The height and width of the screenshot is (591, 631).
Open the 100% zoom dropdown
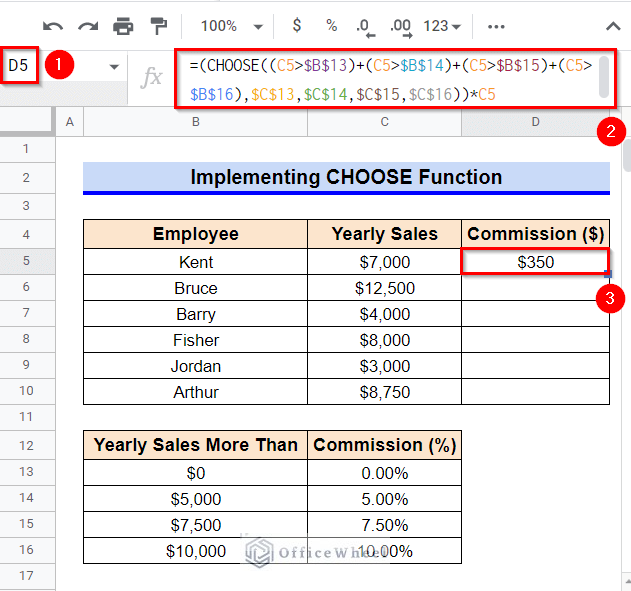tap(231, 26)
